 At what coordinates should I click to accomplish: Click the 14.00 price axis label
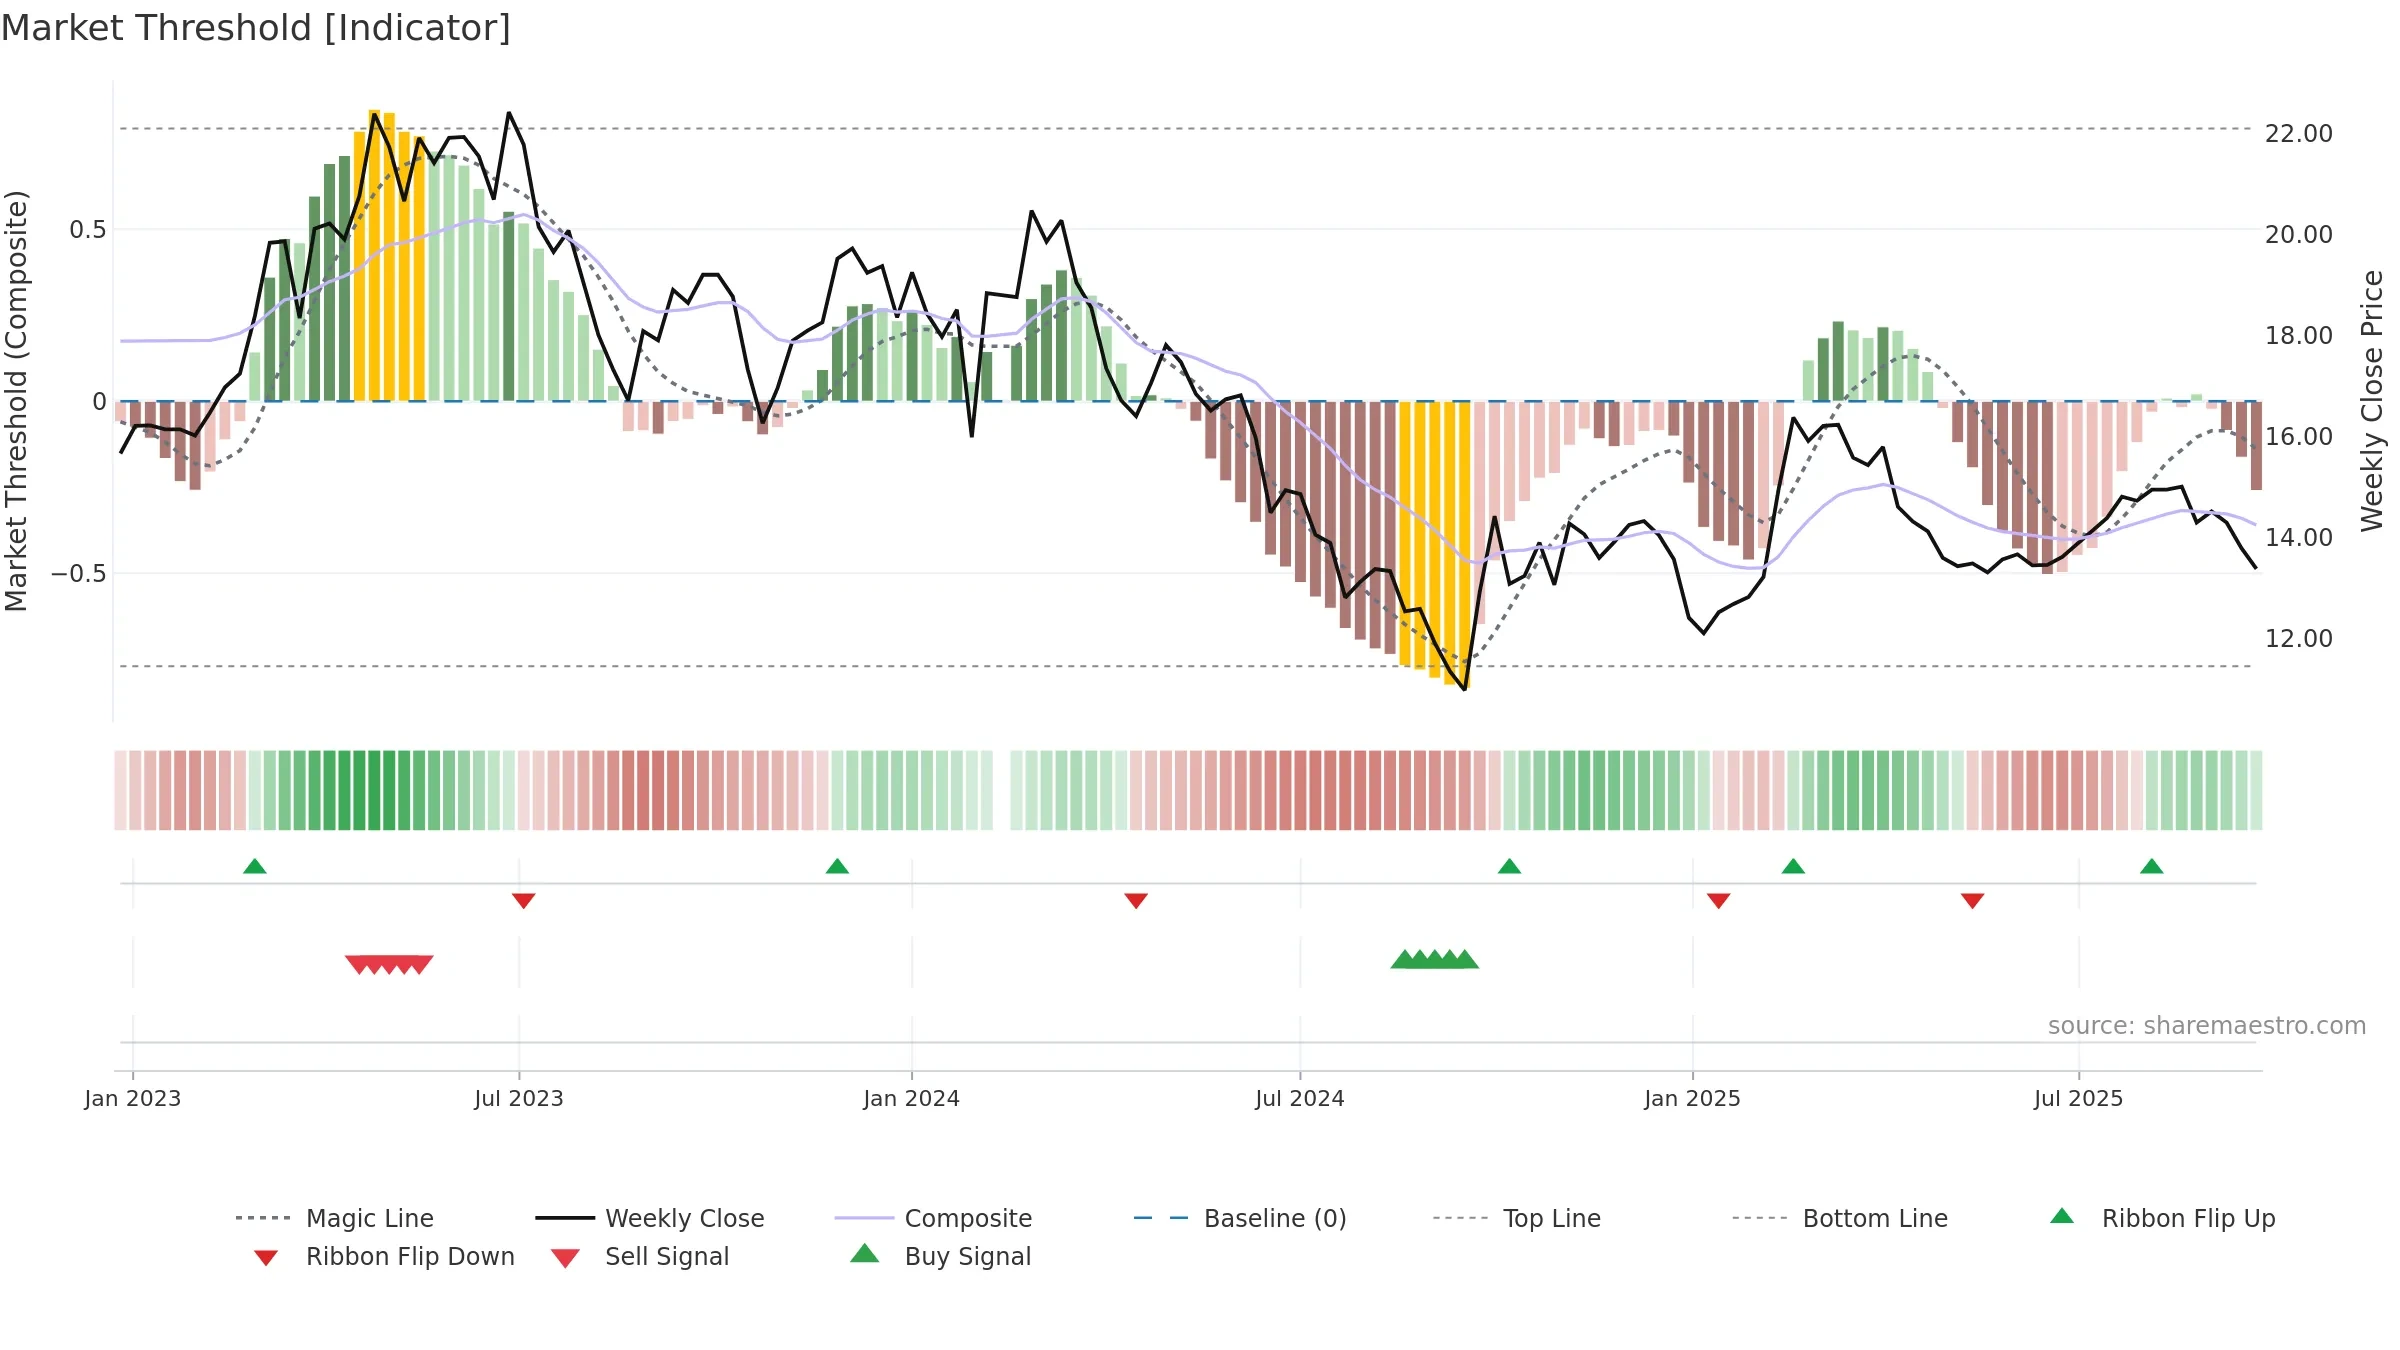click(2299, 538)
